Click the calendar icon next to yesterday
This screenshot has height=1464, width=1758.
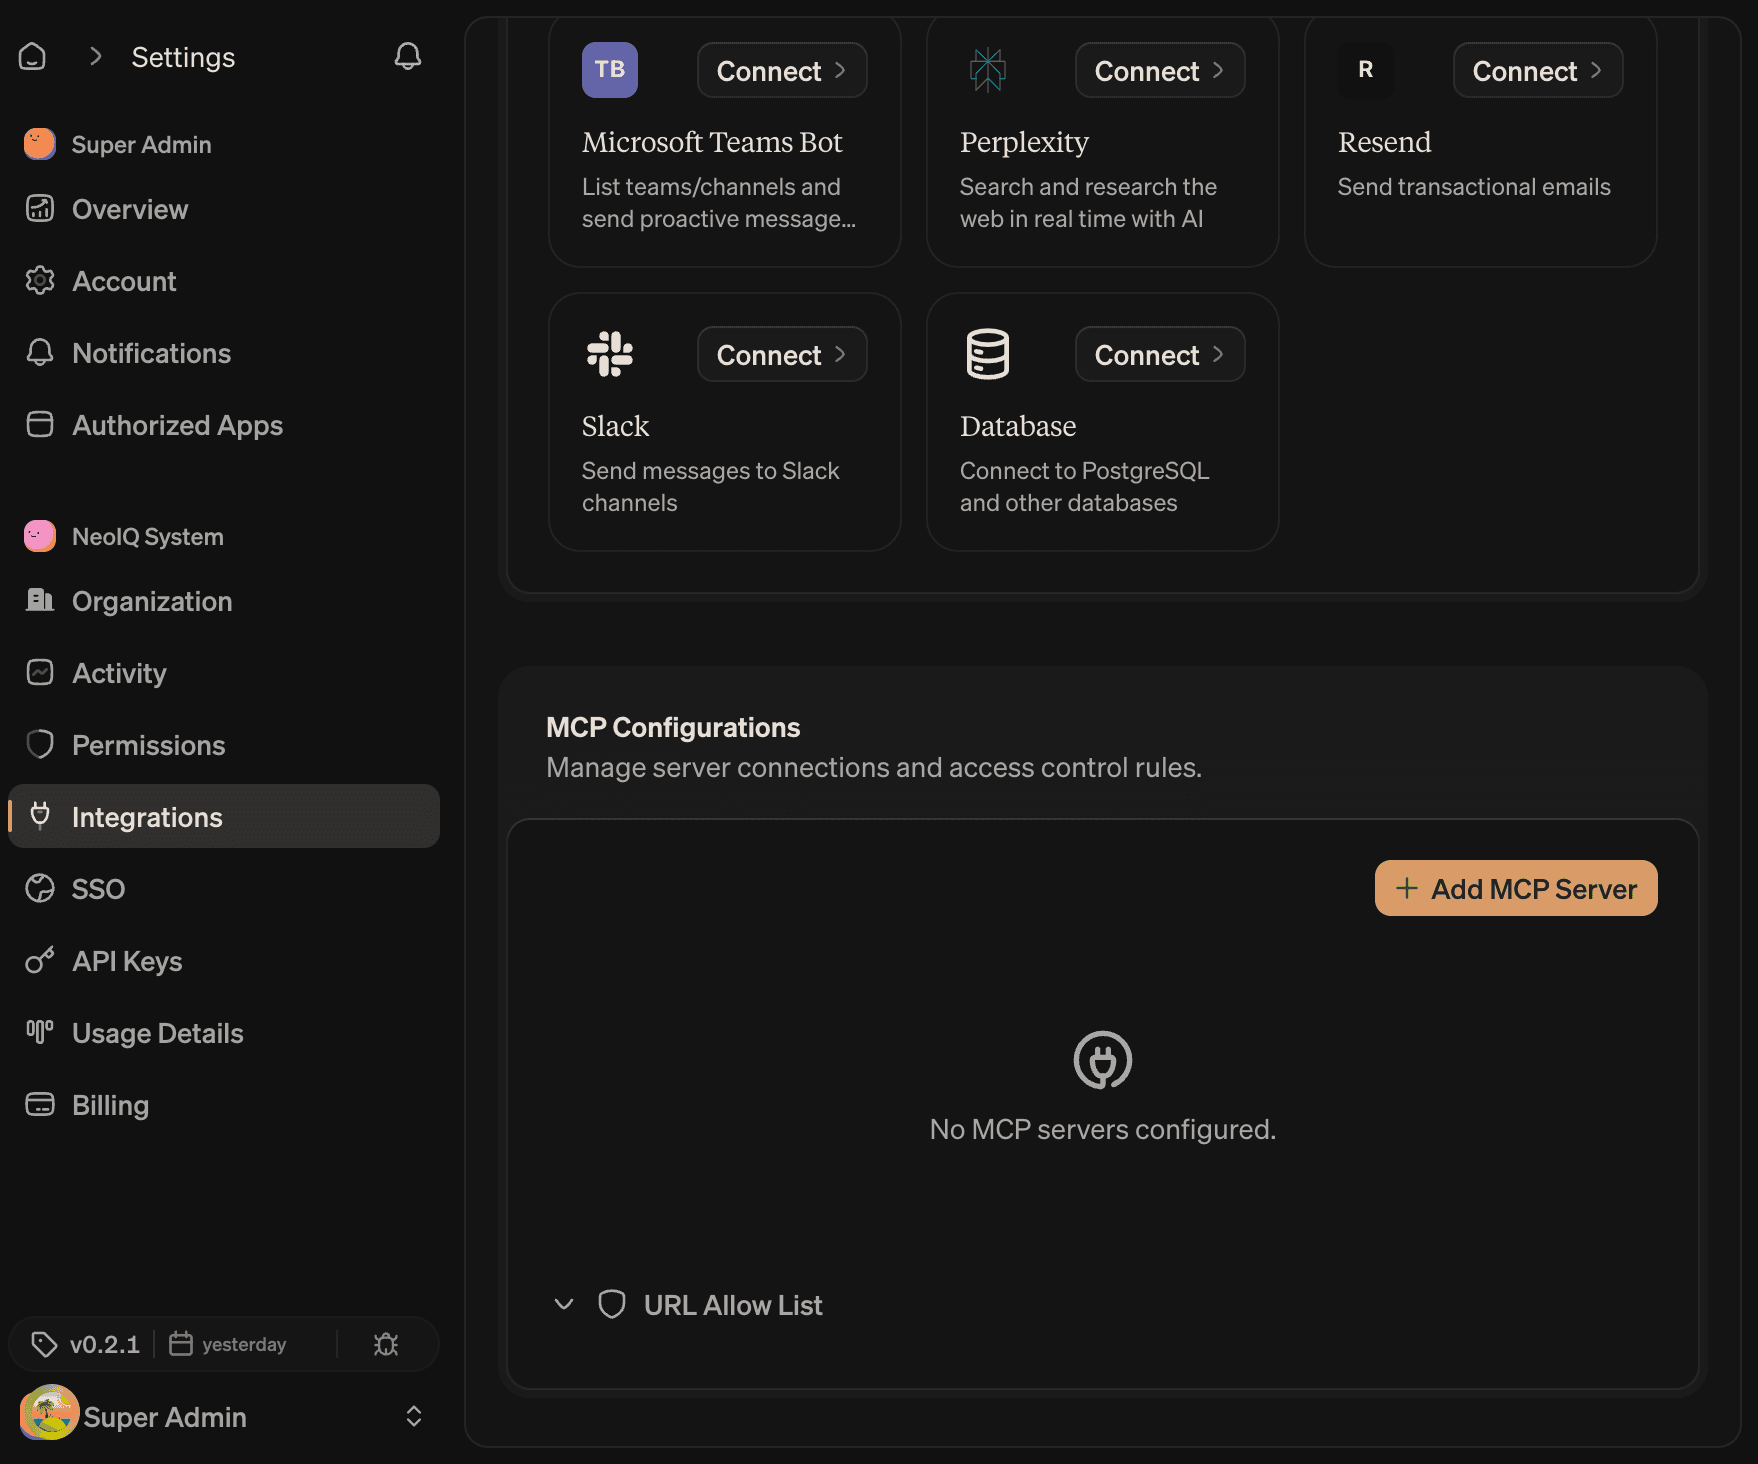pos(180,1343)
